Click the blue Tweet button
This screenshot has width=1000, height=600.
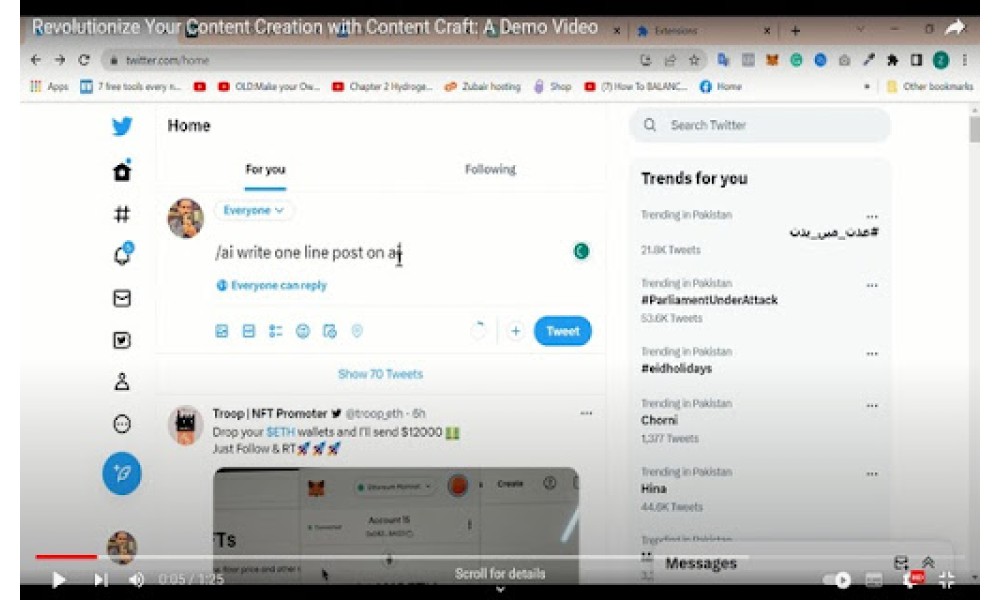pos(562,331)
